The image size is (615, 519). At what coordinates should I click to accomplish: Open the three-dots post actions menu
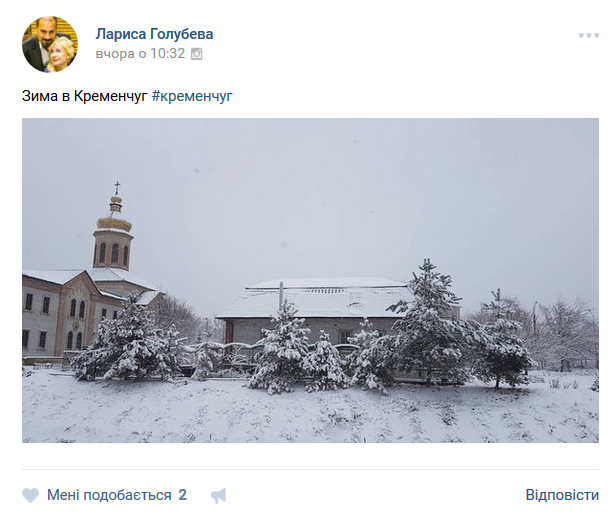(x=588, y=36)
